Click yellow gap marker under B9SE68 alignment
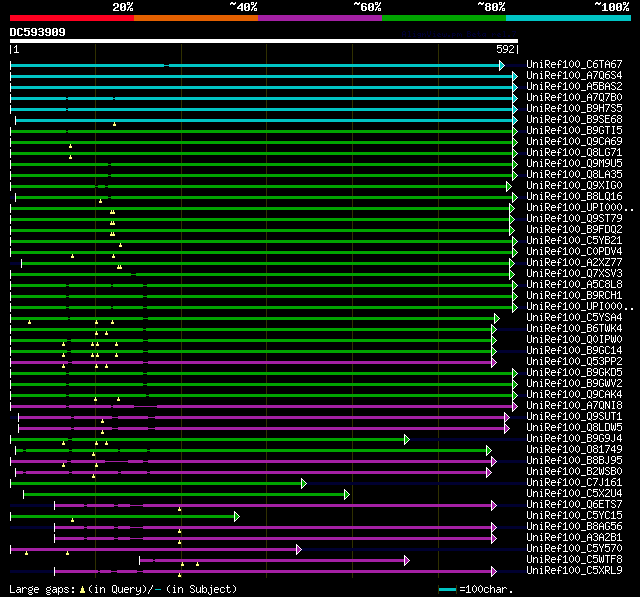Screen dimensions: 640x597 click(x=115, y=124)
